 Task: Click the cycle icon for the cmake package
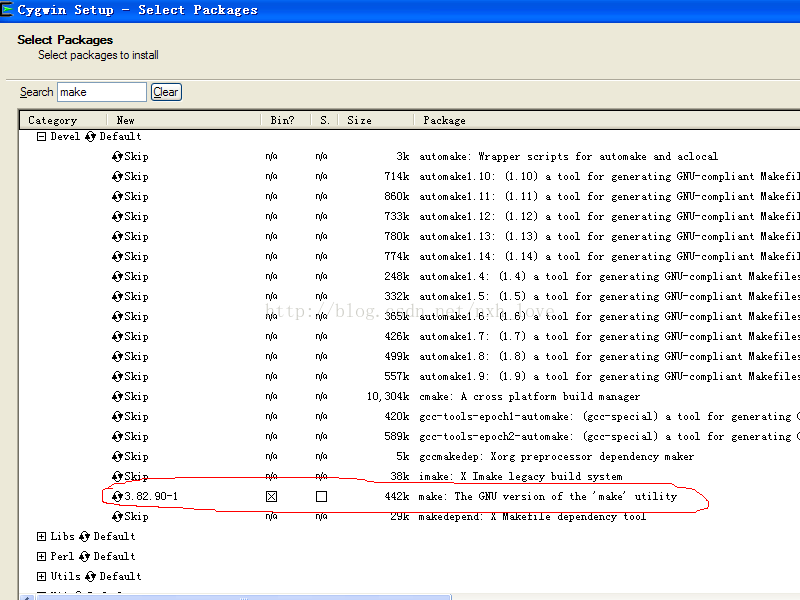click(117, 396)
